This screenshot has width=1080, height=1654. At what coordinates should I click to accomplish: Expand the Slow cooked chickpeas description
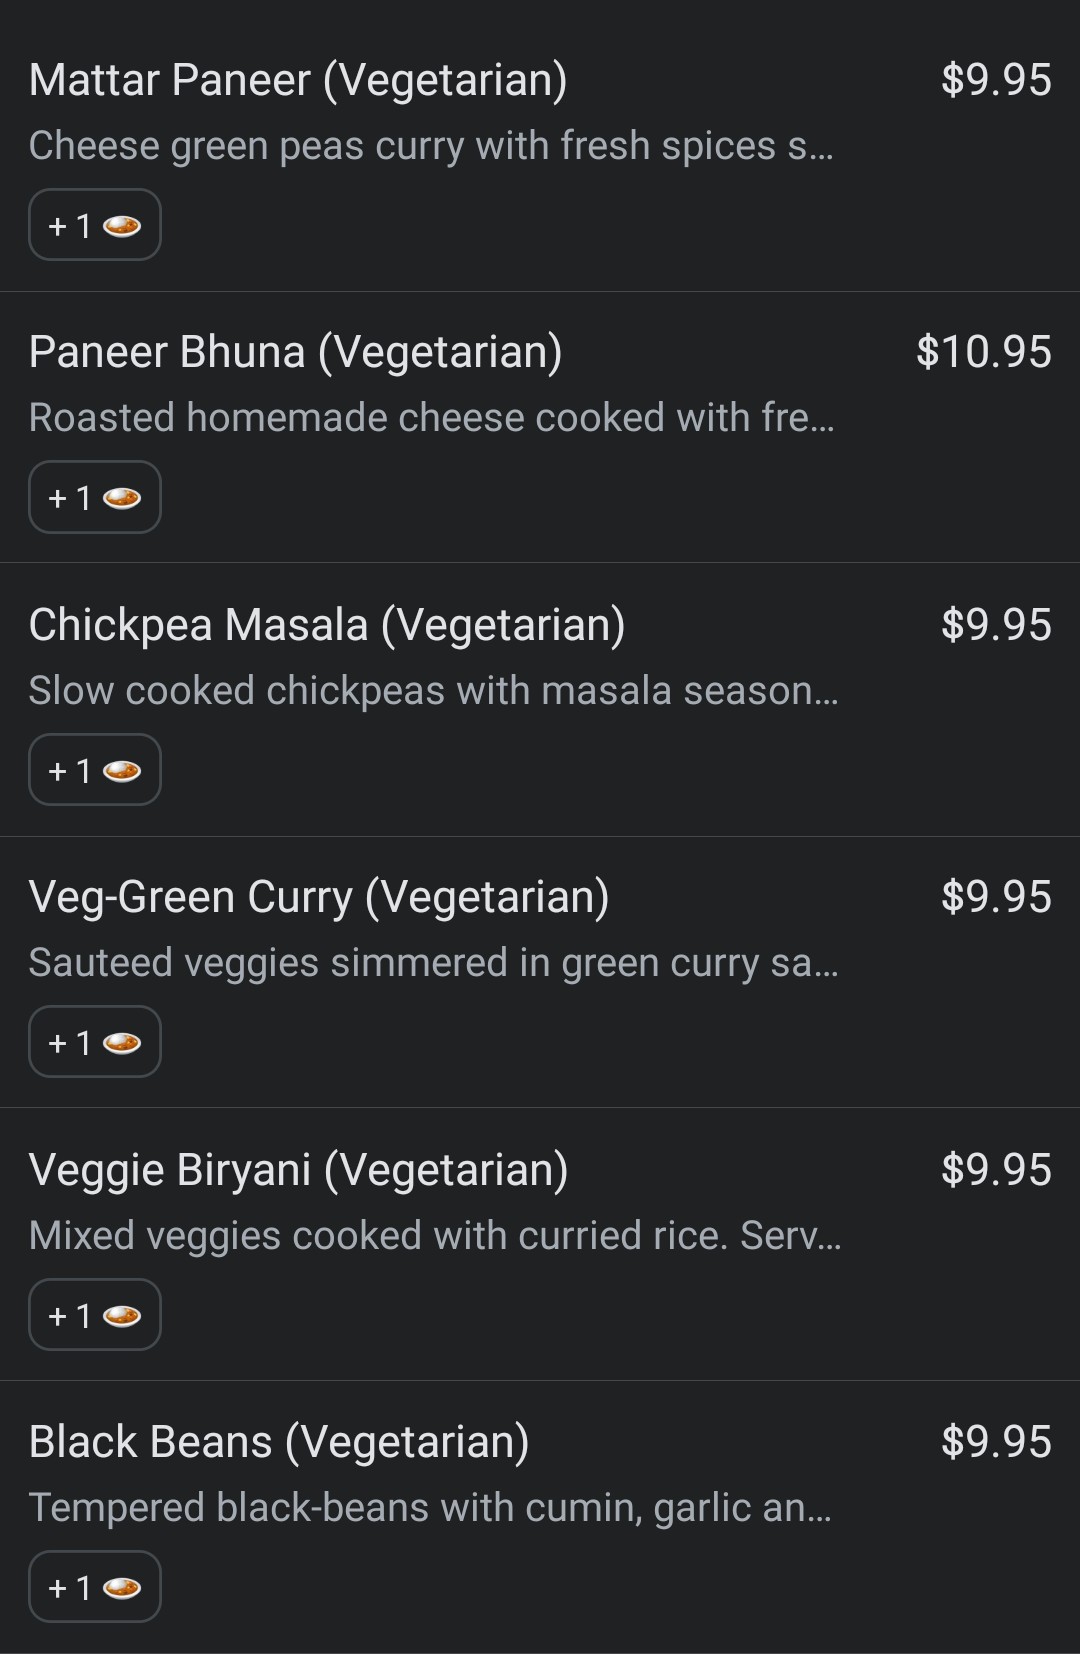click(433, 691)
